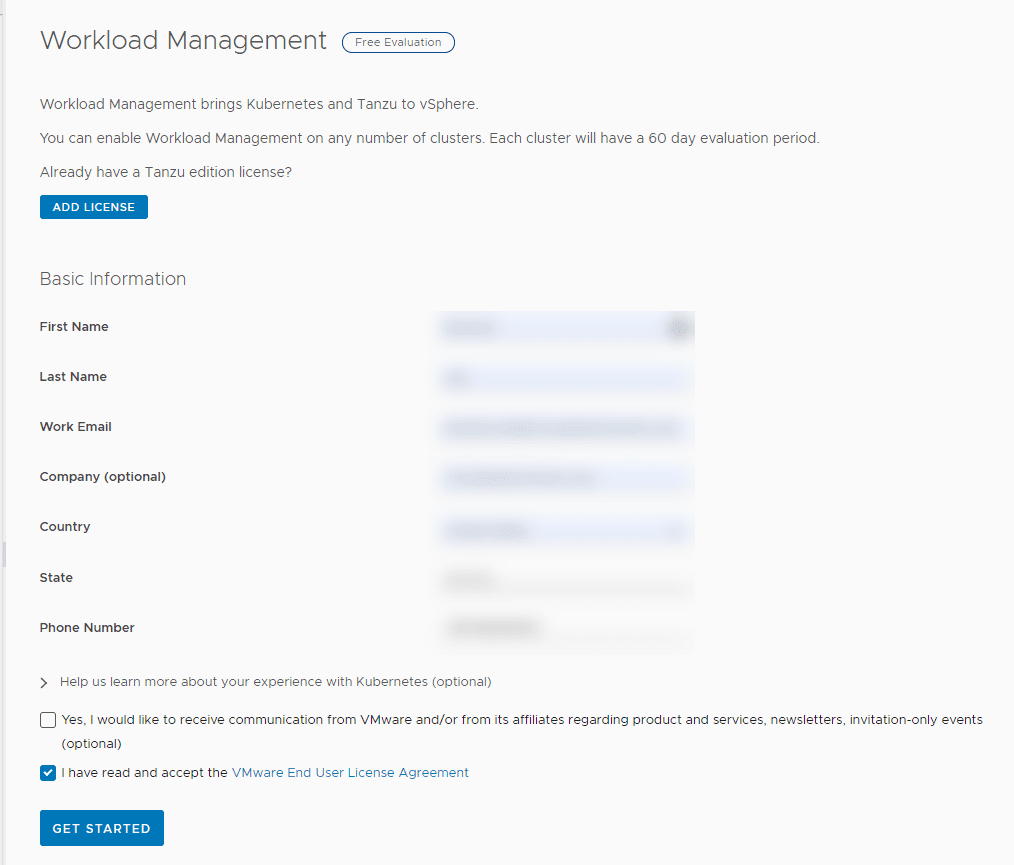This screenshot has height=865, width=1014.
Task: Enable the VMware communications consent checkbox
Action: 47,719
